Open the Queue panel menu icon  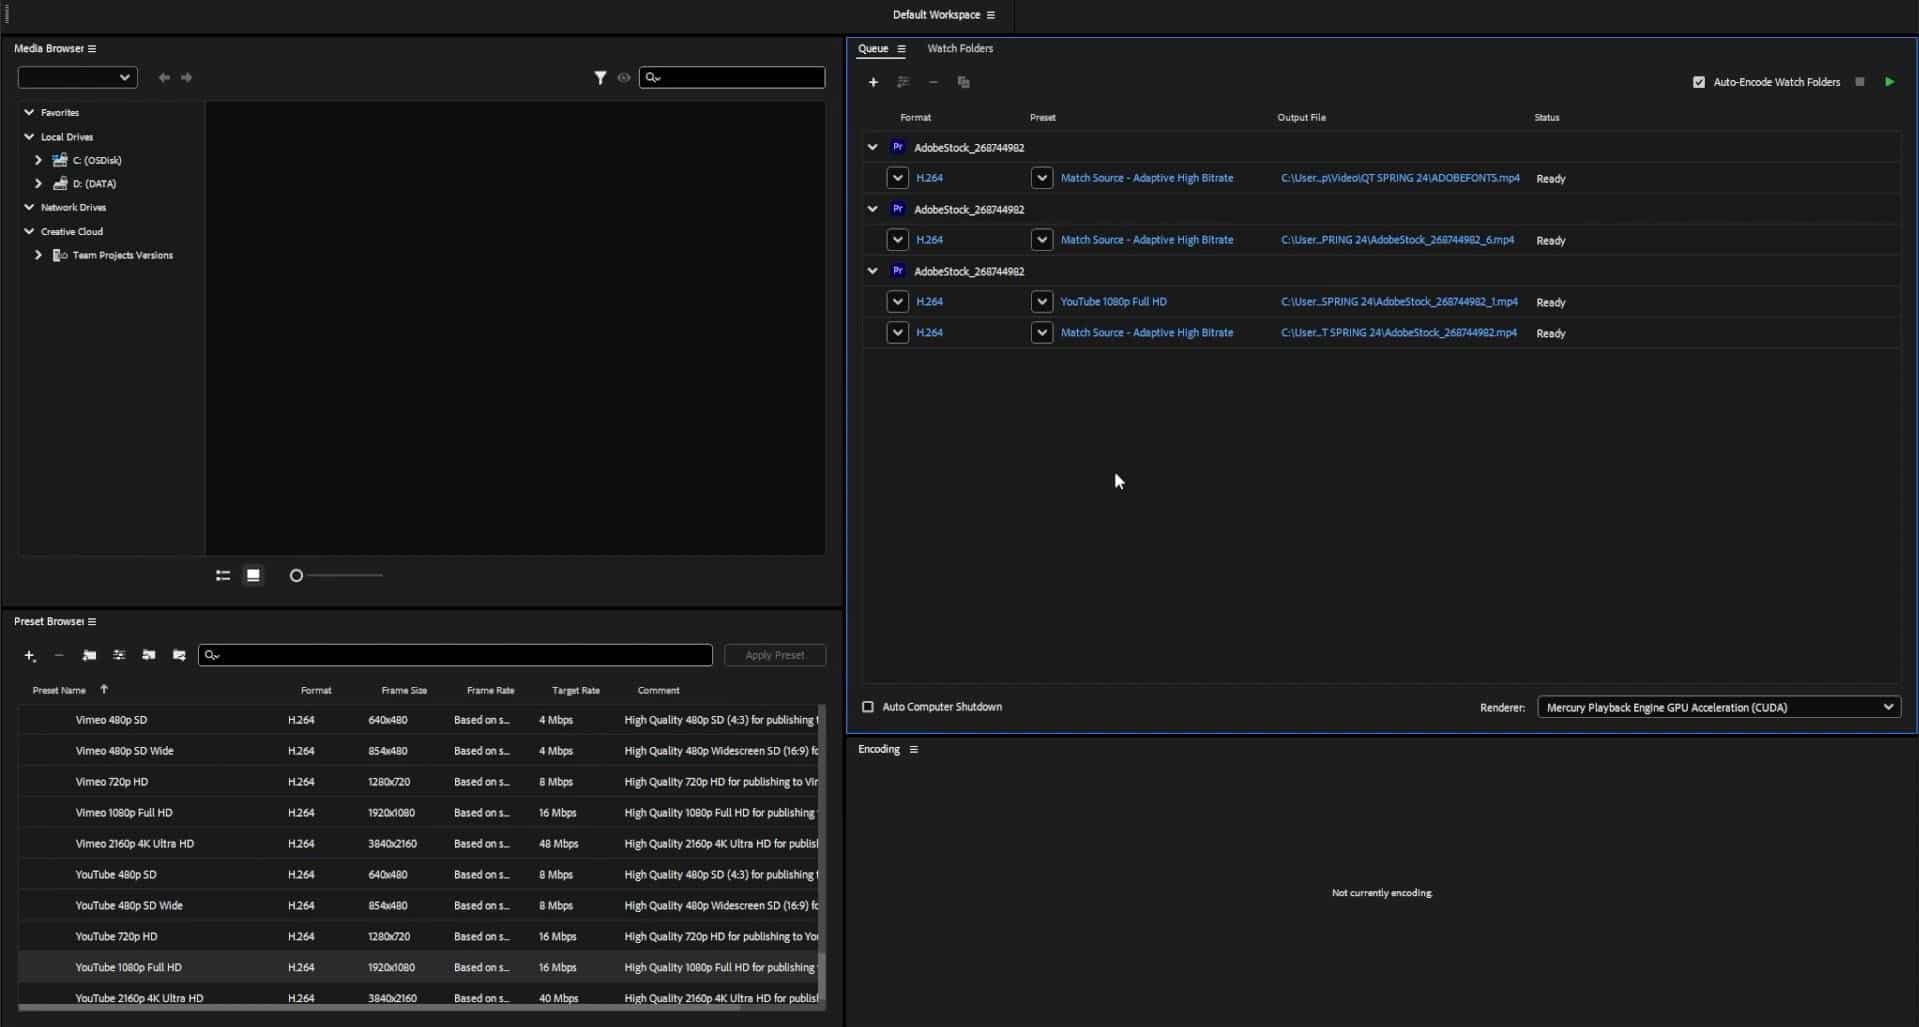[901, 48]
